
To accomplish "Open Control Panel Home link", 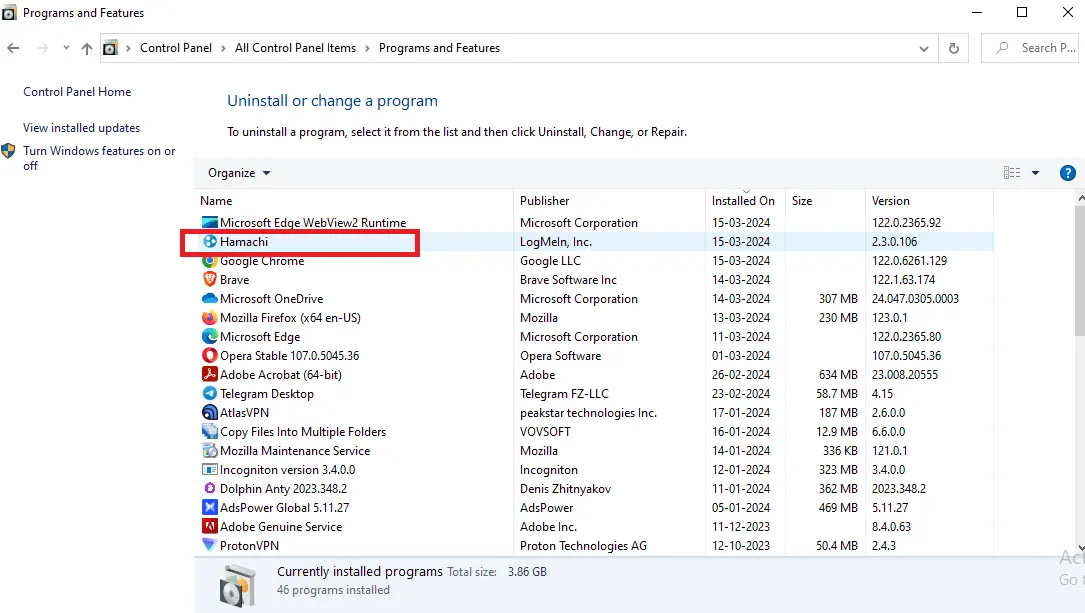I will pos(77,92).
